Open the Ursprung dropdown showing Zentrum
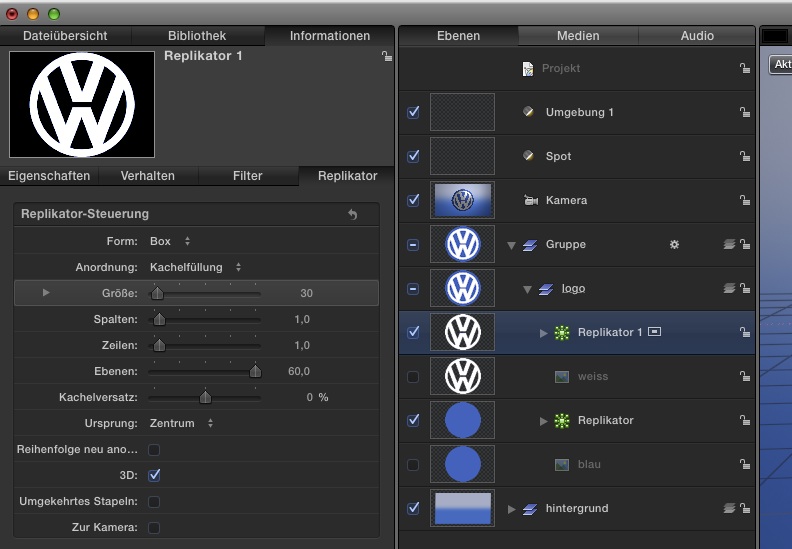Image resolution: width=792 pixels, height=549 pixels. (x=181, y=423)
